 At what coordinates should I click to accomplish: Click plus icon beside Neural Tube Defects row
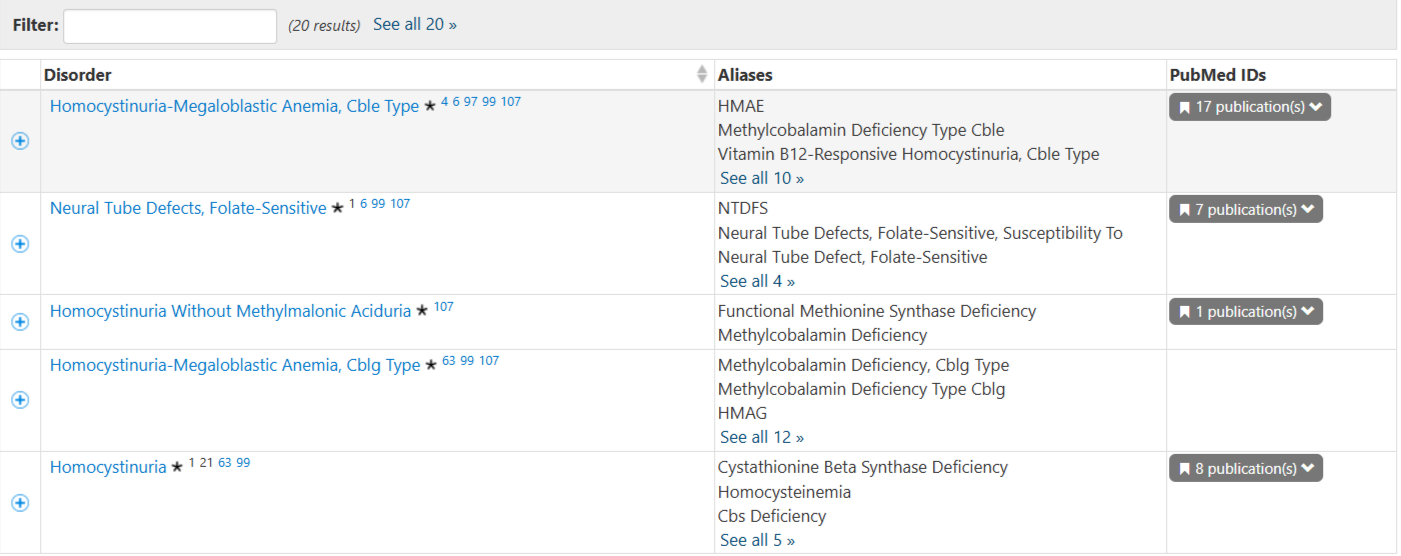pyautogui.click(x=20, y=244)
